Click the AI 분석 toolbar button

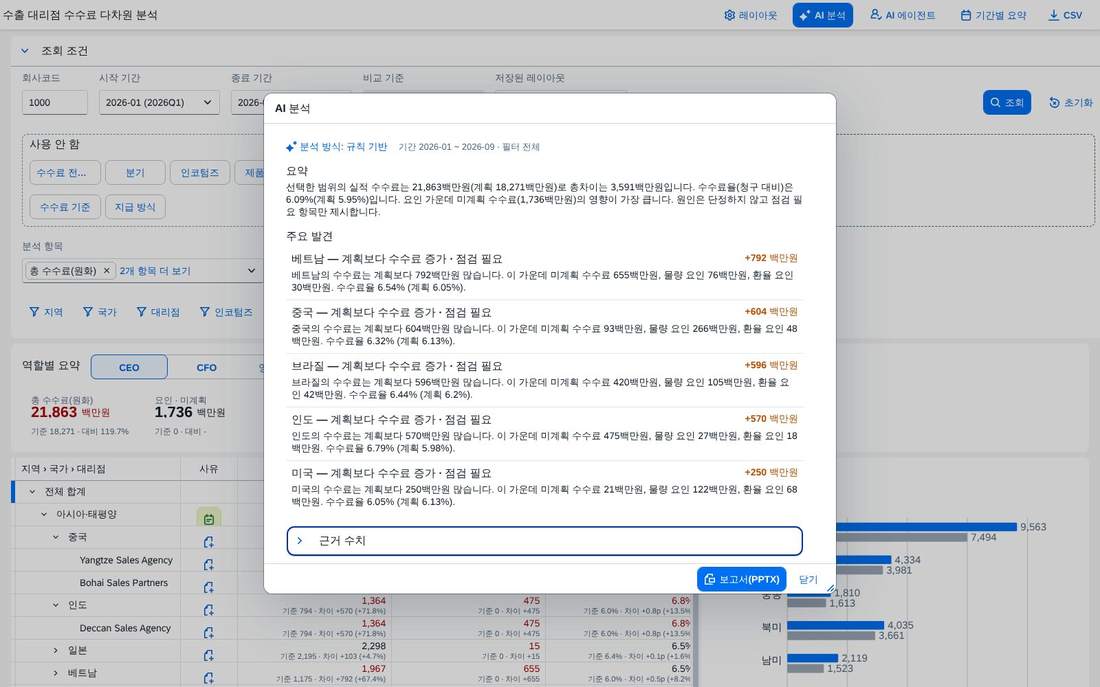[x=822, y=15]
